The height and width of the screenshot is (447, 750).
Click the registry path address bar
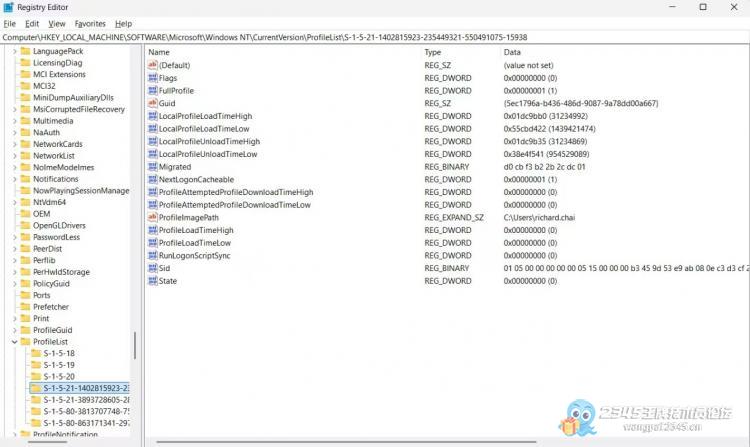tap(375, 37)
